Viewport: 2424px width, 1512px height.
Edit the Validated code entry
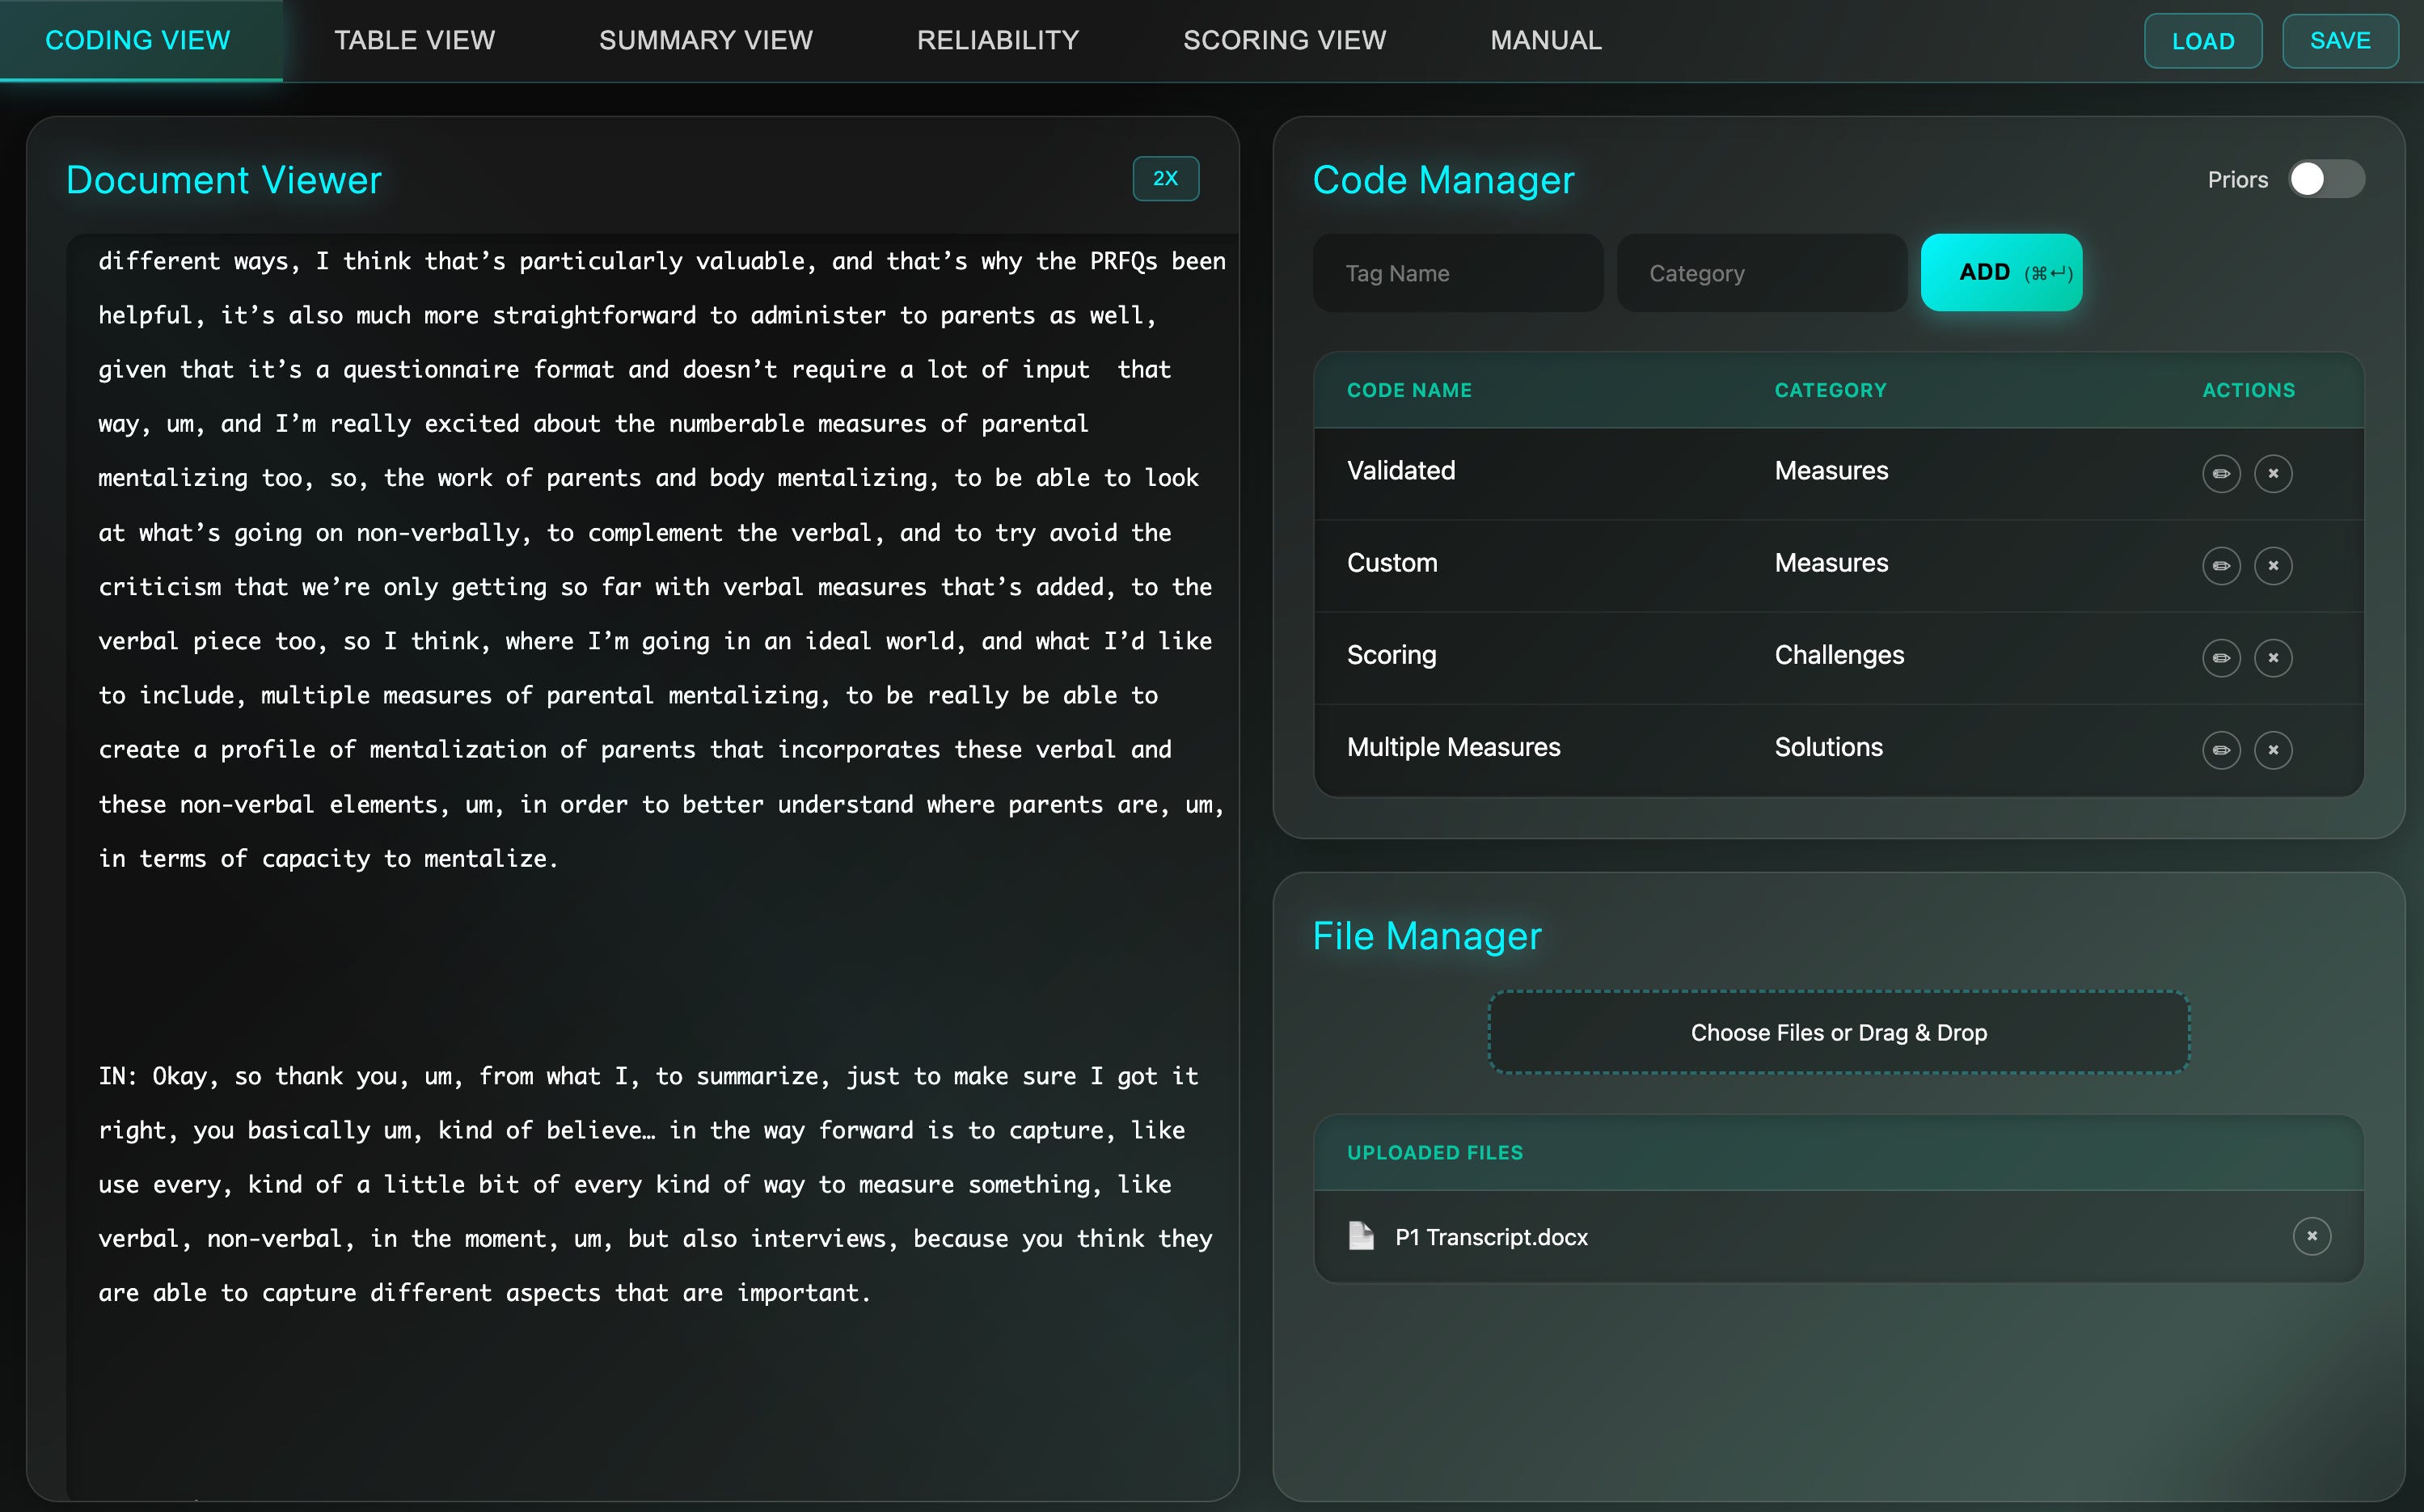[2220, 473]
